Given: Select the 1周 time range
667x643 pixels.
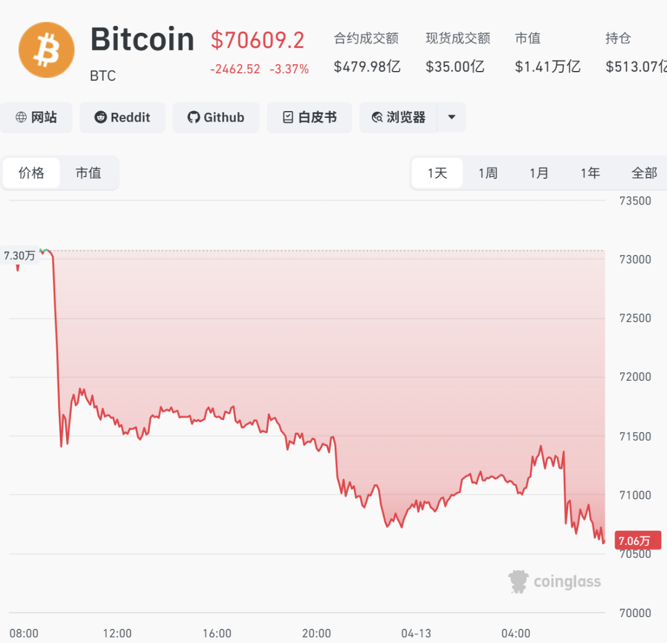Looking at the screenshot, I should pyautogui.click(x=488, y=173).
